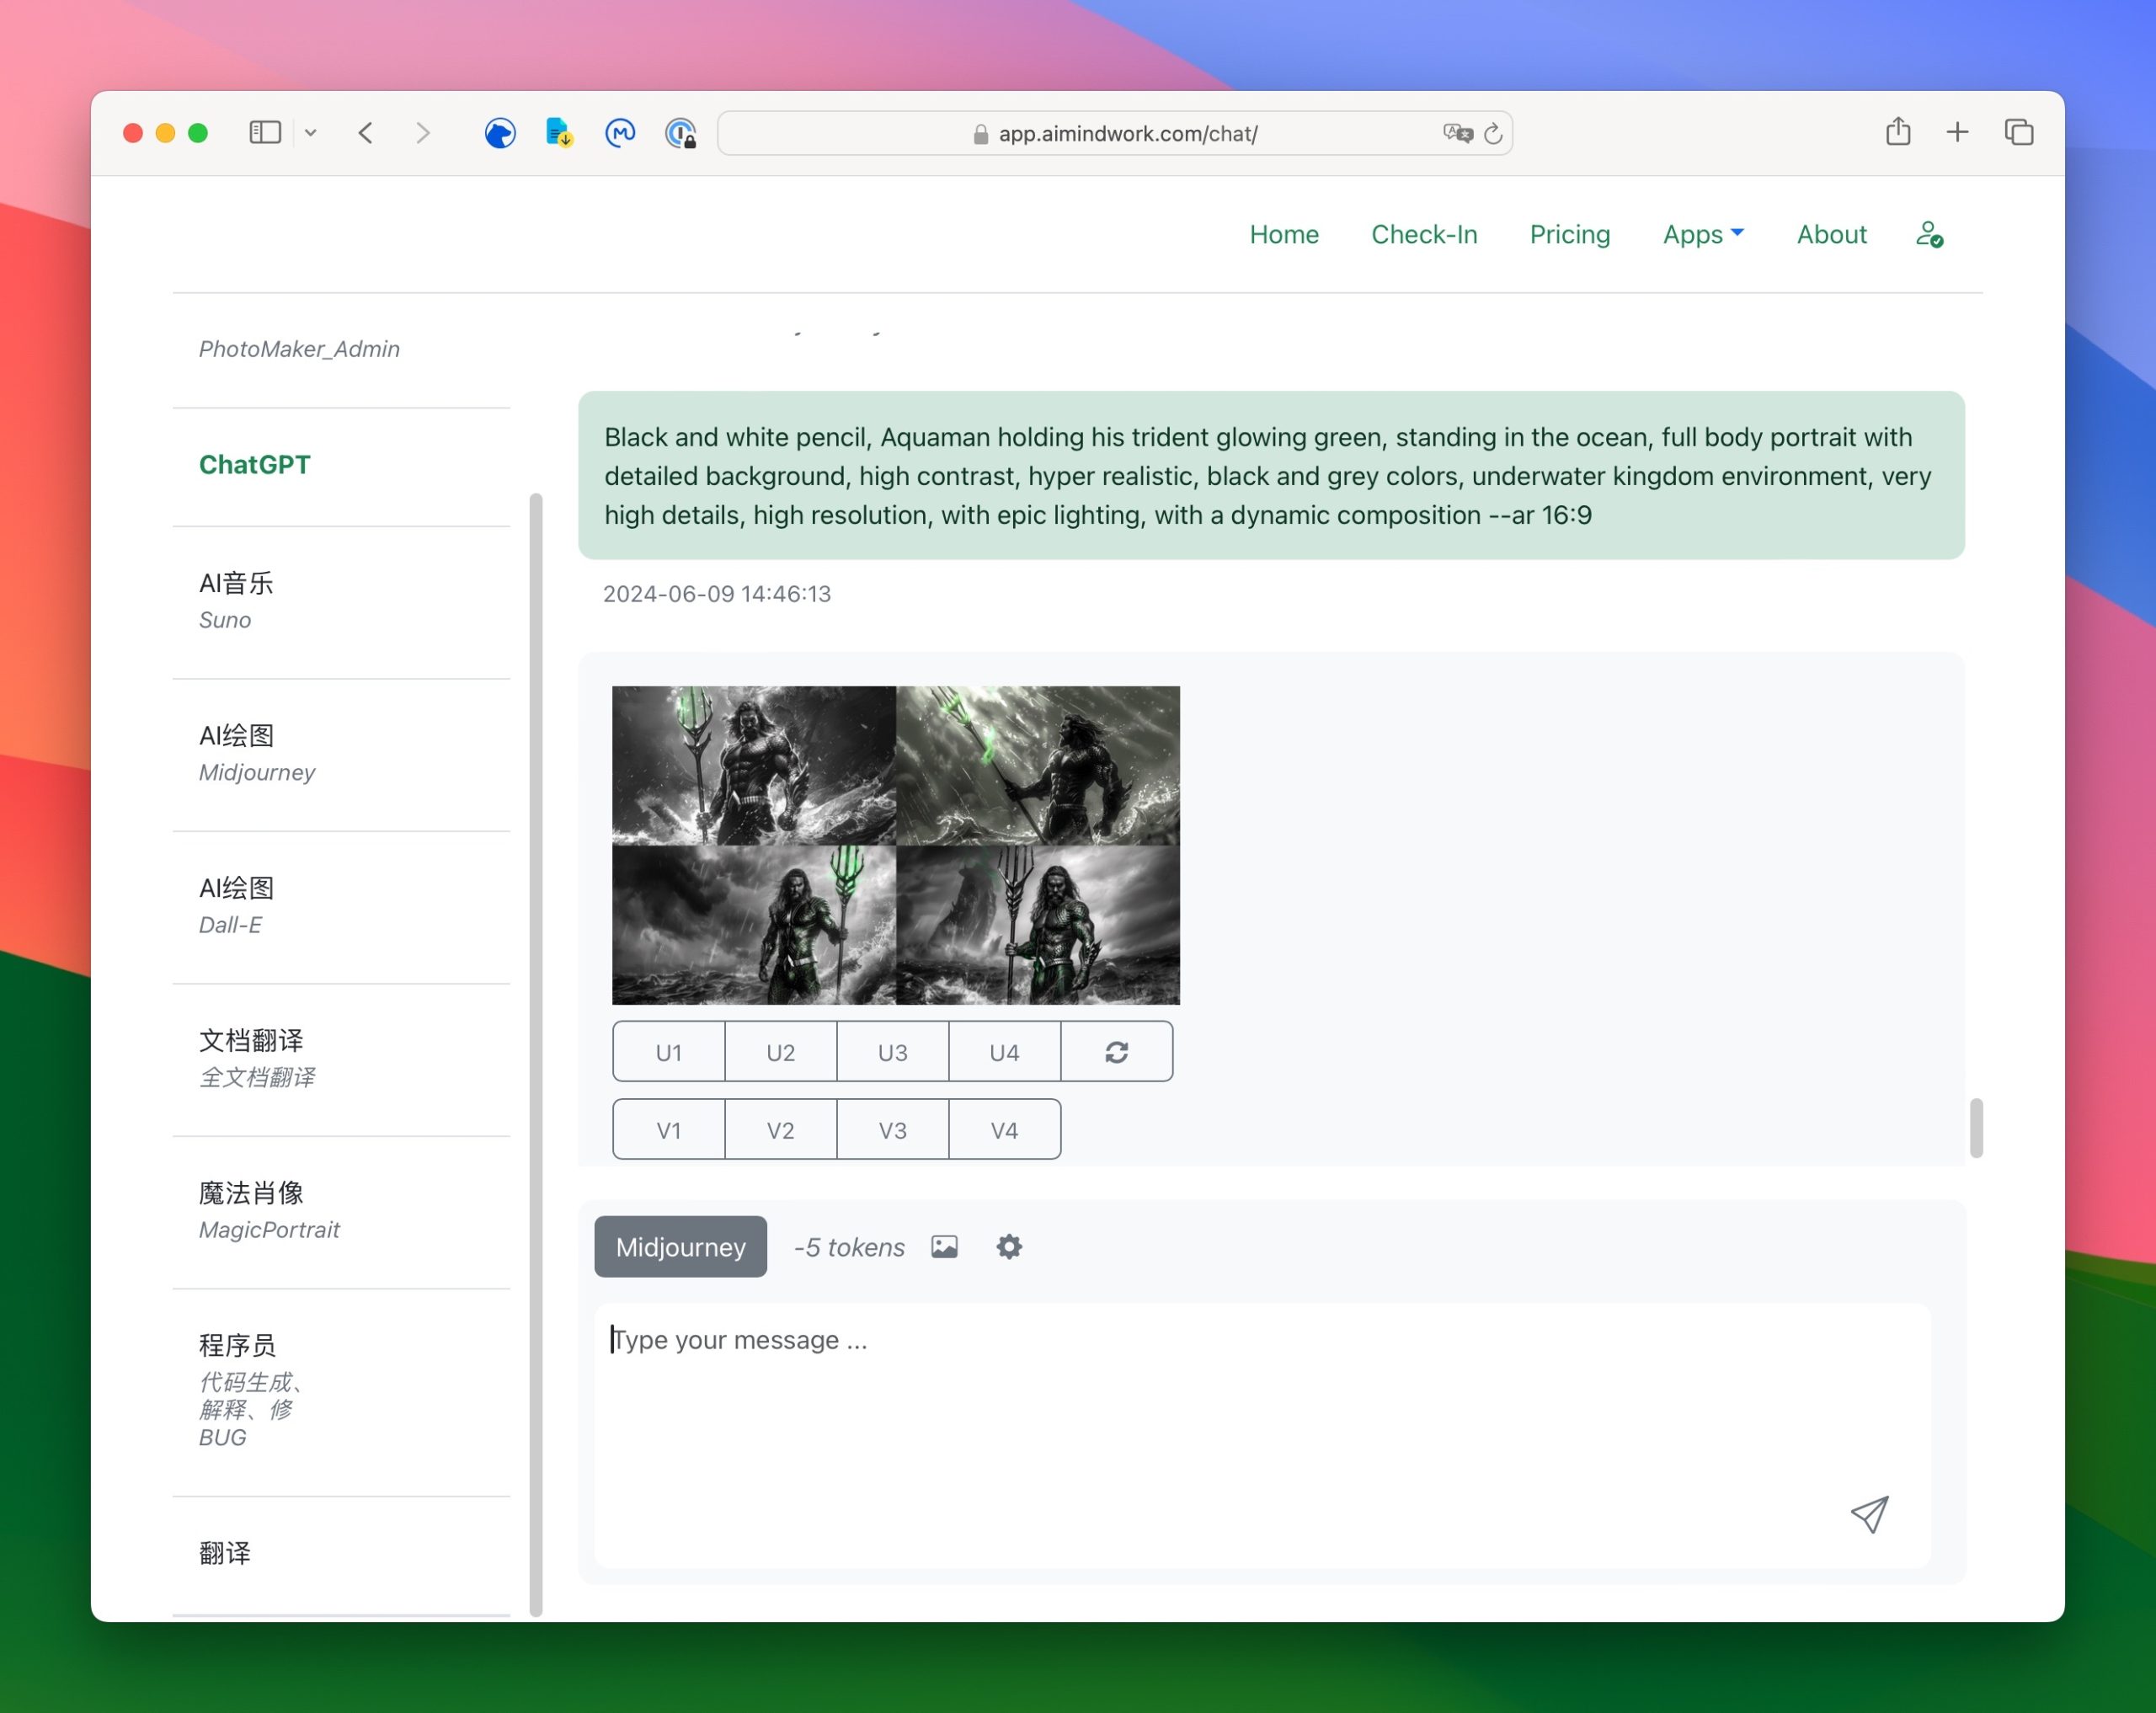Open a new tab with plus icon
2156x1713 pixels.
[1957, 132]
